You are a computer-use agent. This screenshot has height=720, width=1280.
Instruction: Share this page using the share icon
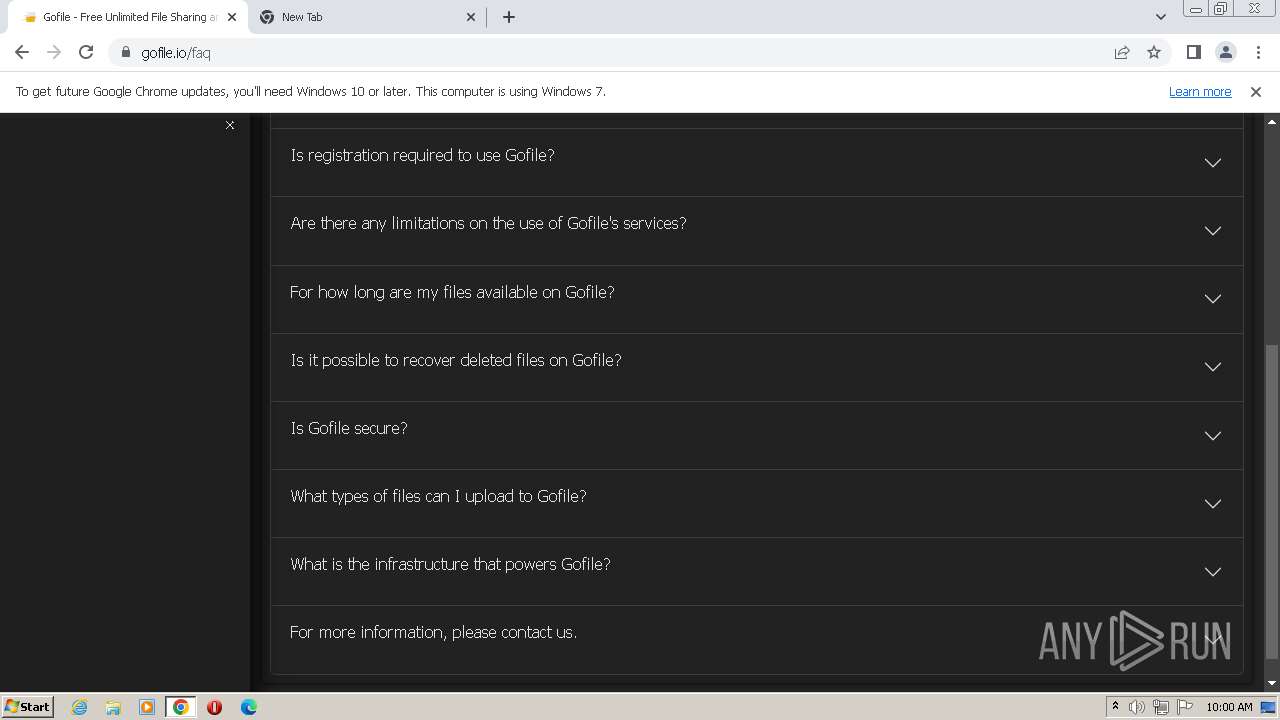(x=1122, y=52)
